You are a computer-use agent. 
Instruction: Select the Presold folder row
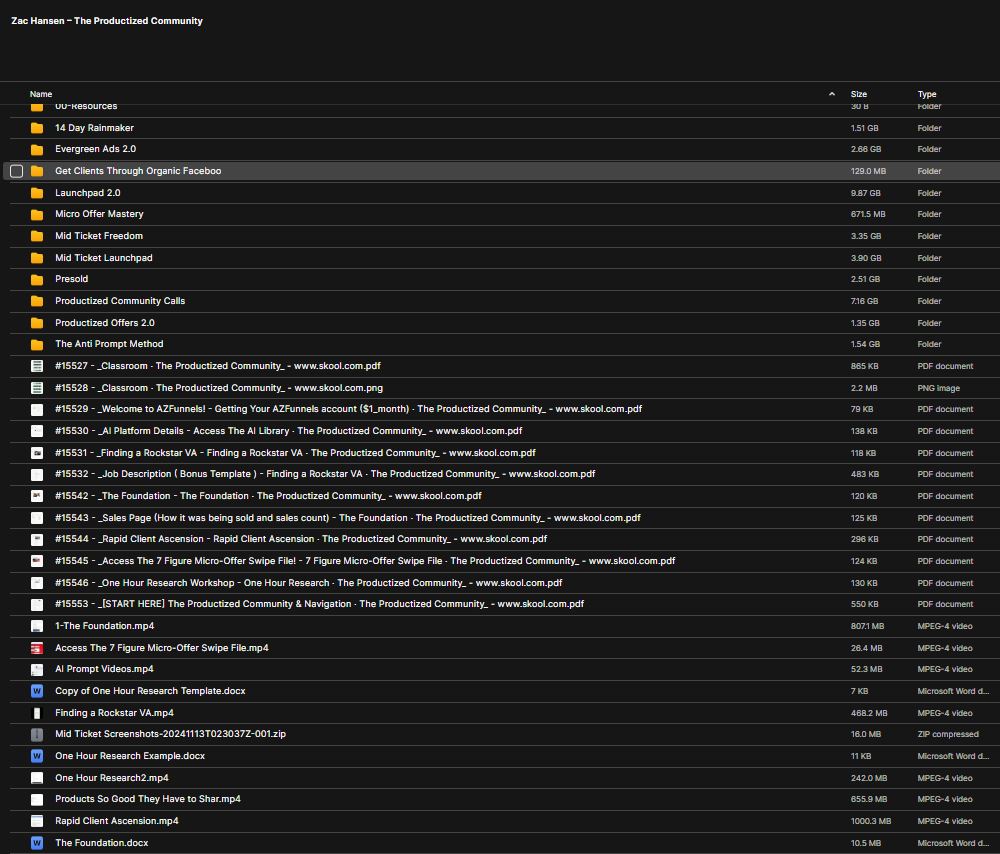coord(71,278)
